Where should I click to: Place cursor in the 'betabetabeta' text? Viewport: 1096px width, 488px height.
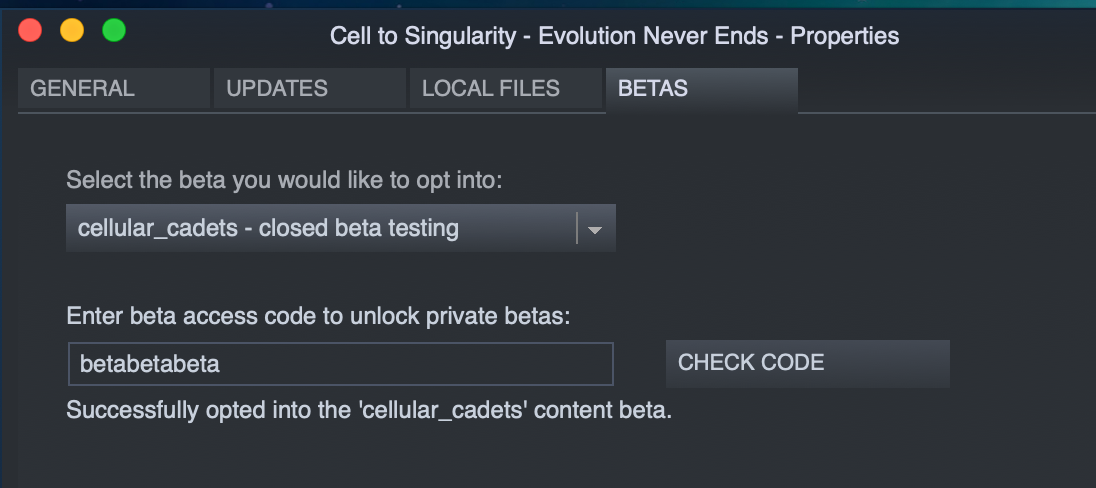coord(150,364)
